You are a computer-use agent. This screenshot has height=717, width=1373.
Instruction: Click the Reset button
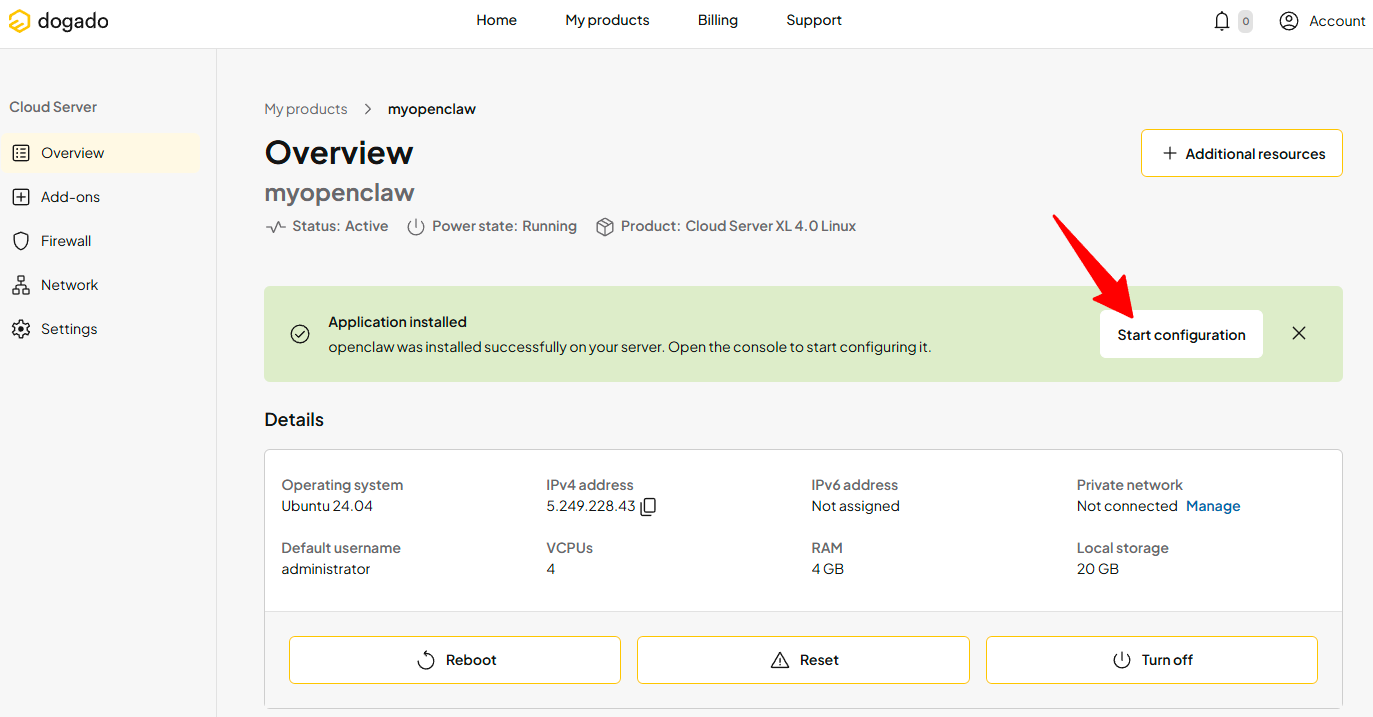click(x=803, y=660)
